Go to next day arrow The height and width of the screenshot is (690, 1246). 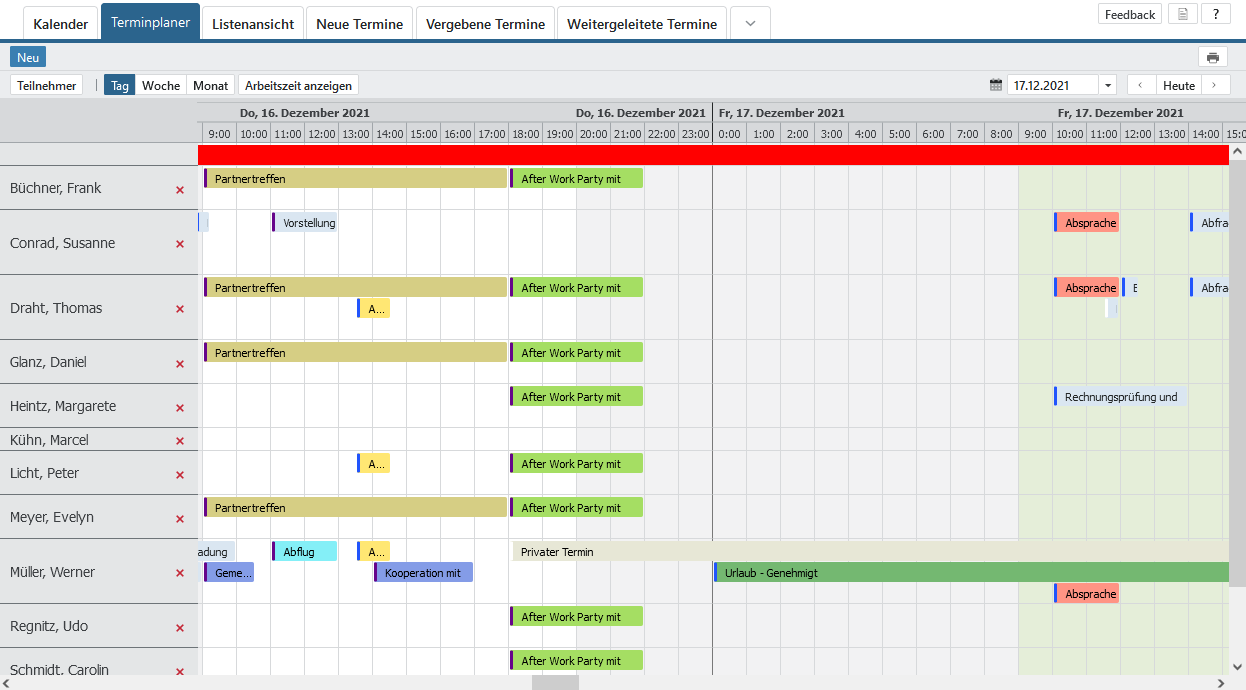pyautogui.click(x=1215, y=85)
